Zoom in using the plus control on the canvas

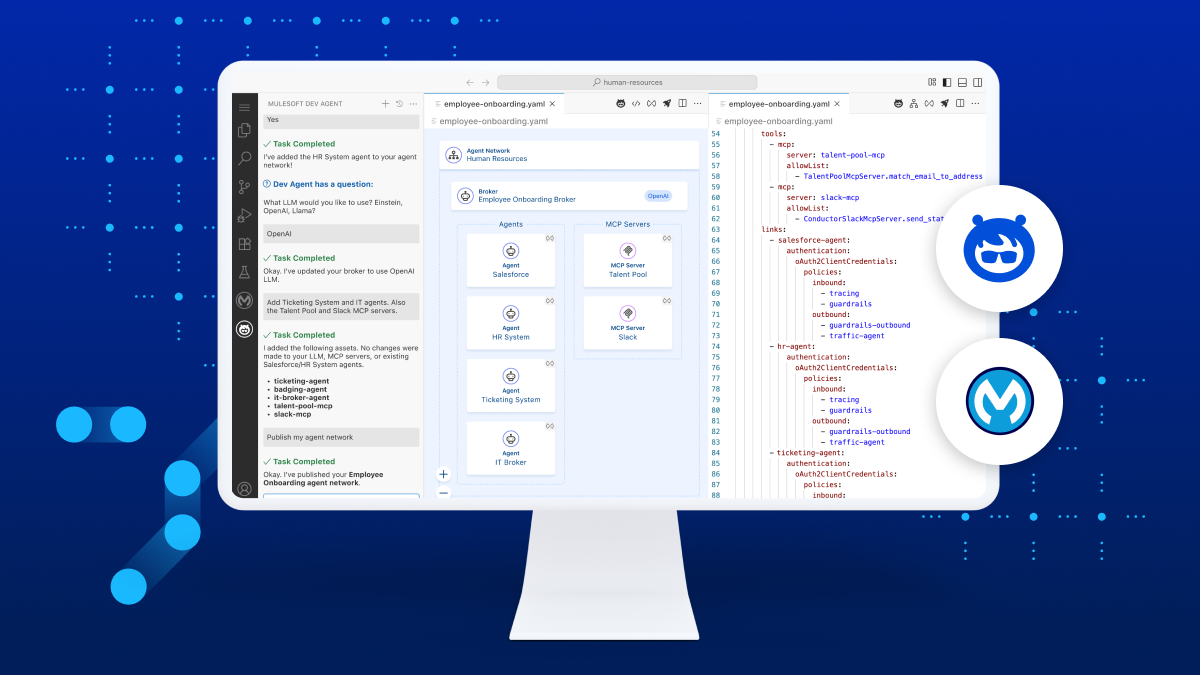click(x=443, y=474)
